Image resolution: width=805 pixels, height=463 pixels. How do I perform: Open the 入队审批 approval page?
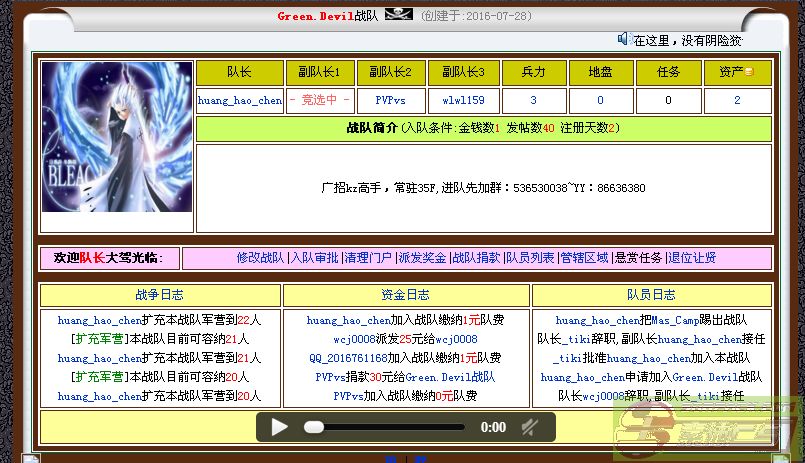tap(315, 258)
